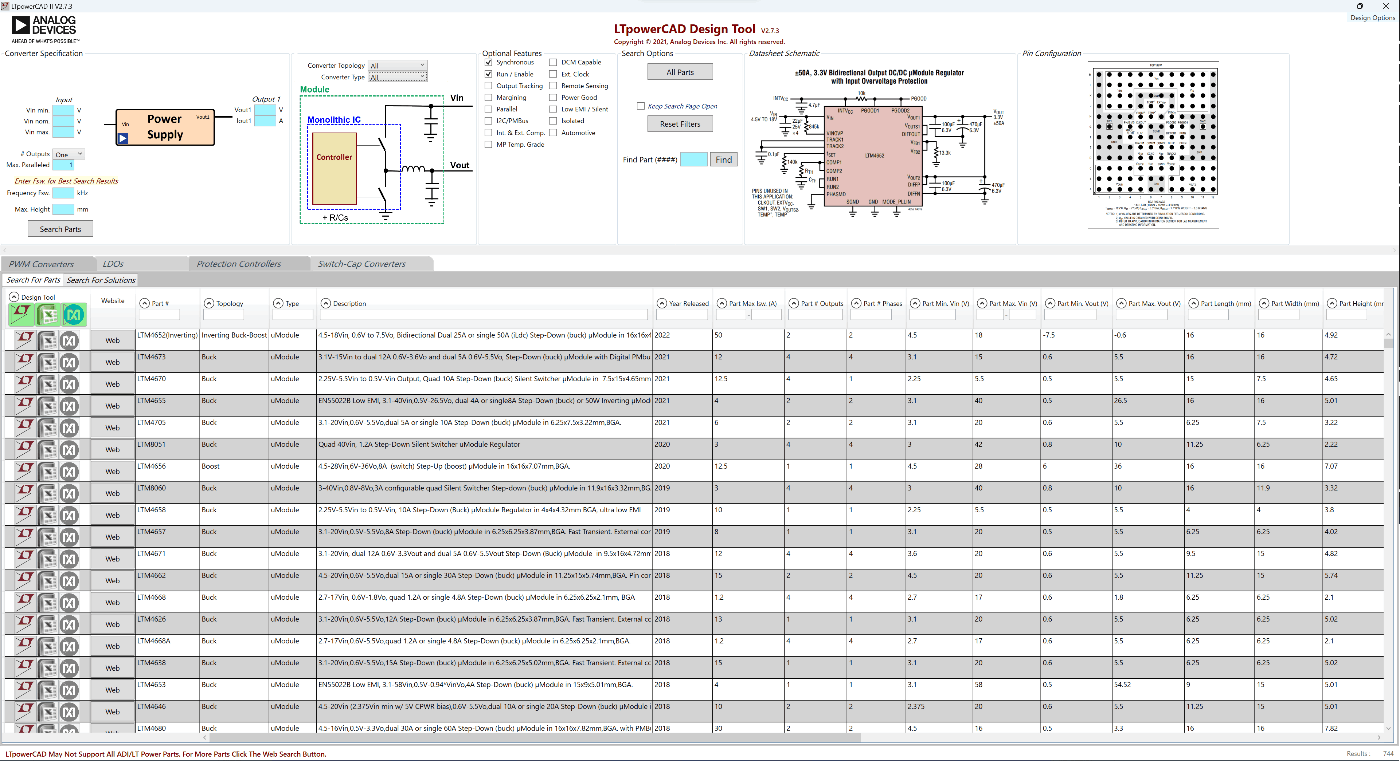The height and width of the screenshot is (761, 1400).
Task: Click Web button for LTM4705 row
Action: [113, 427]
